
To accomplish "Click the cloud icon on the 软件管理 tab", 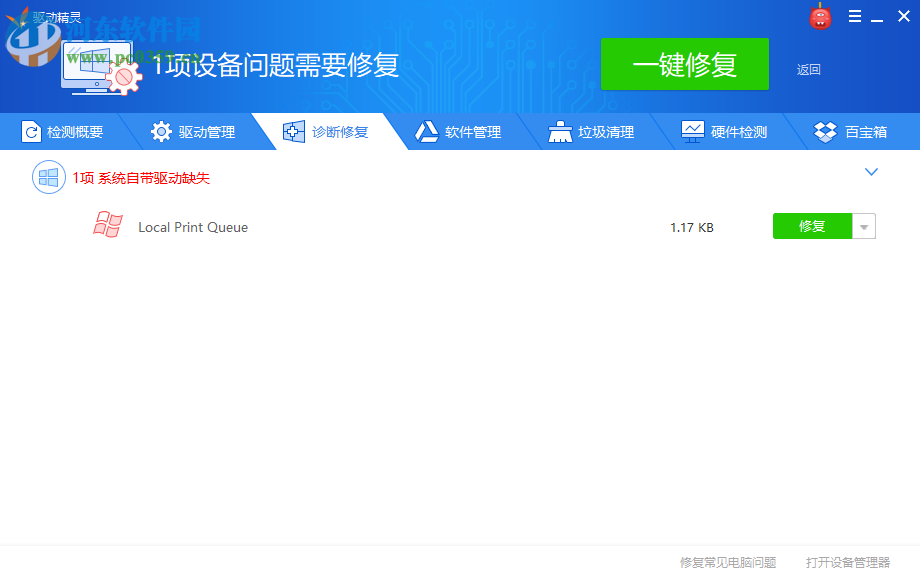I will click(426, 131).
